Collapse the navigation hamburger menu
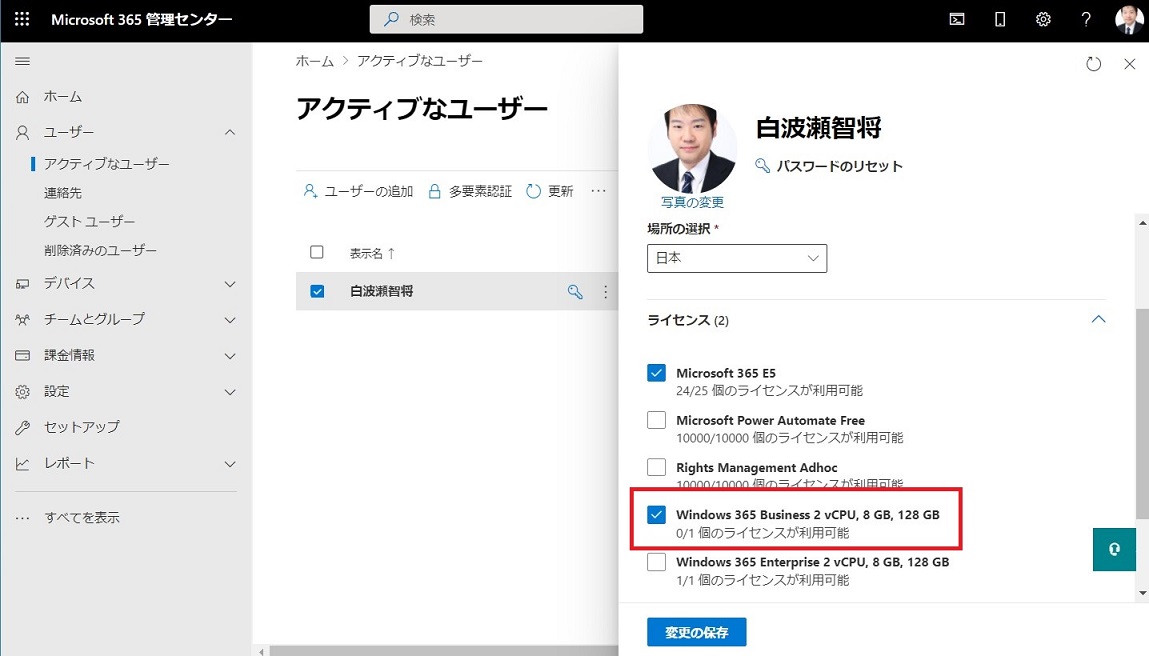Screen dimensions: 1149x656 (x=23, y=62)
